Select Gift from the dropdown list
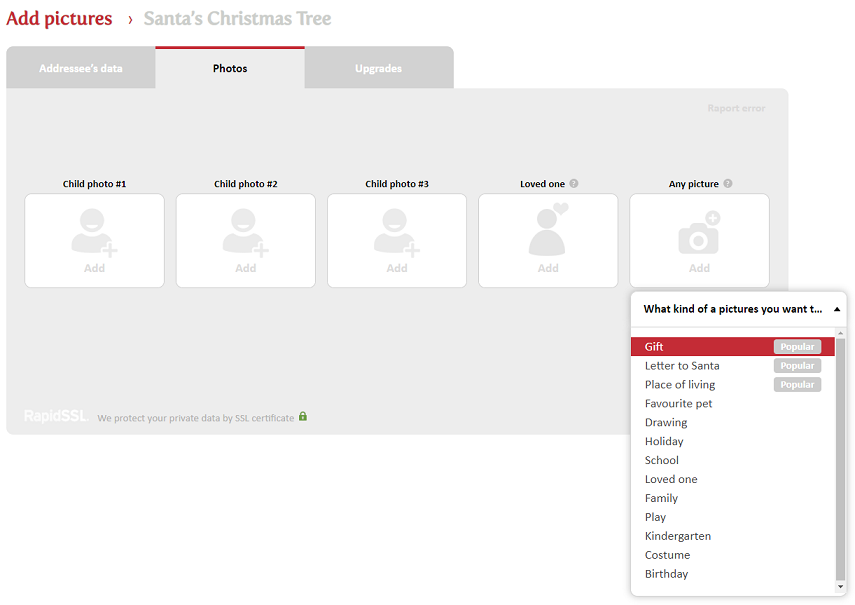 (x=654, y=347)
